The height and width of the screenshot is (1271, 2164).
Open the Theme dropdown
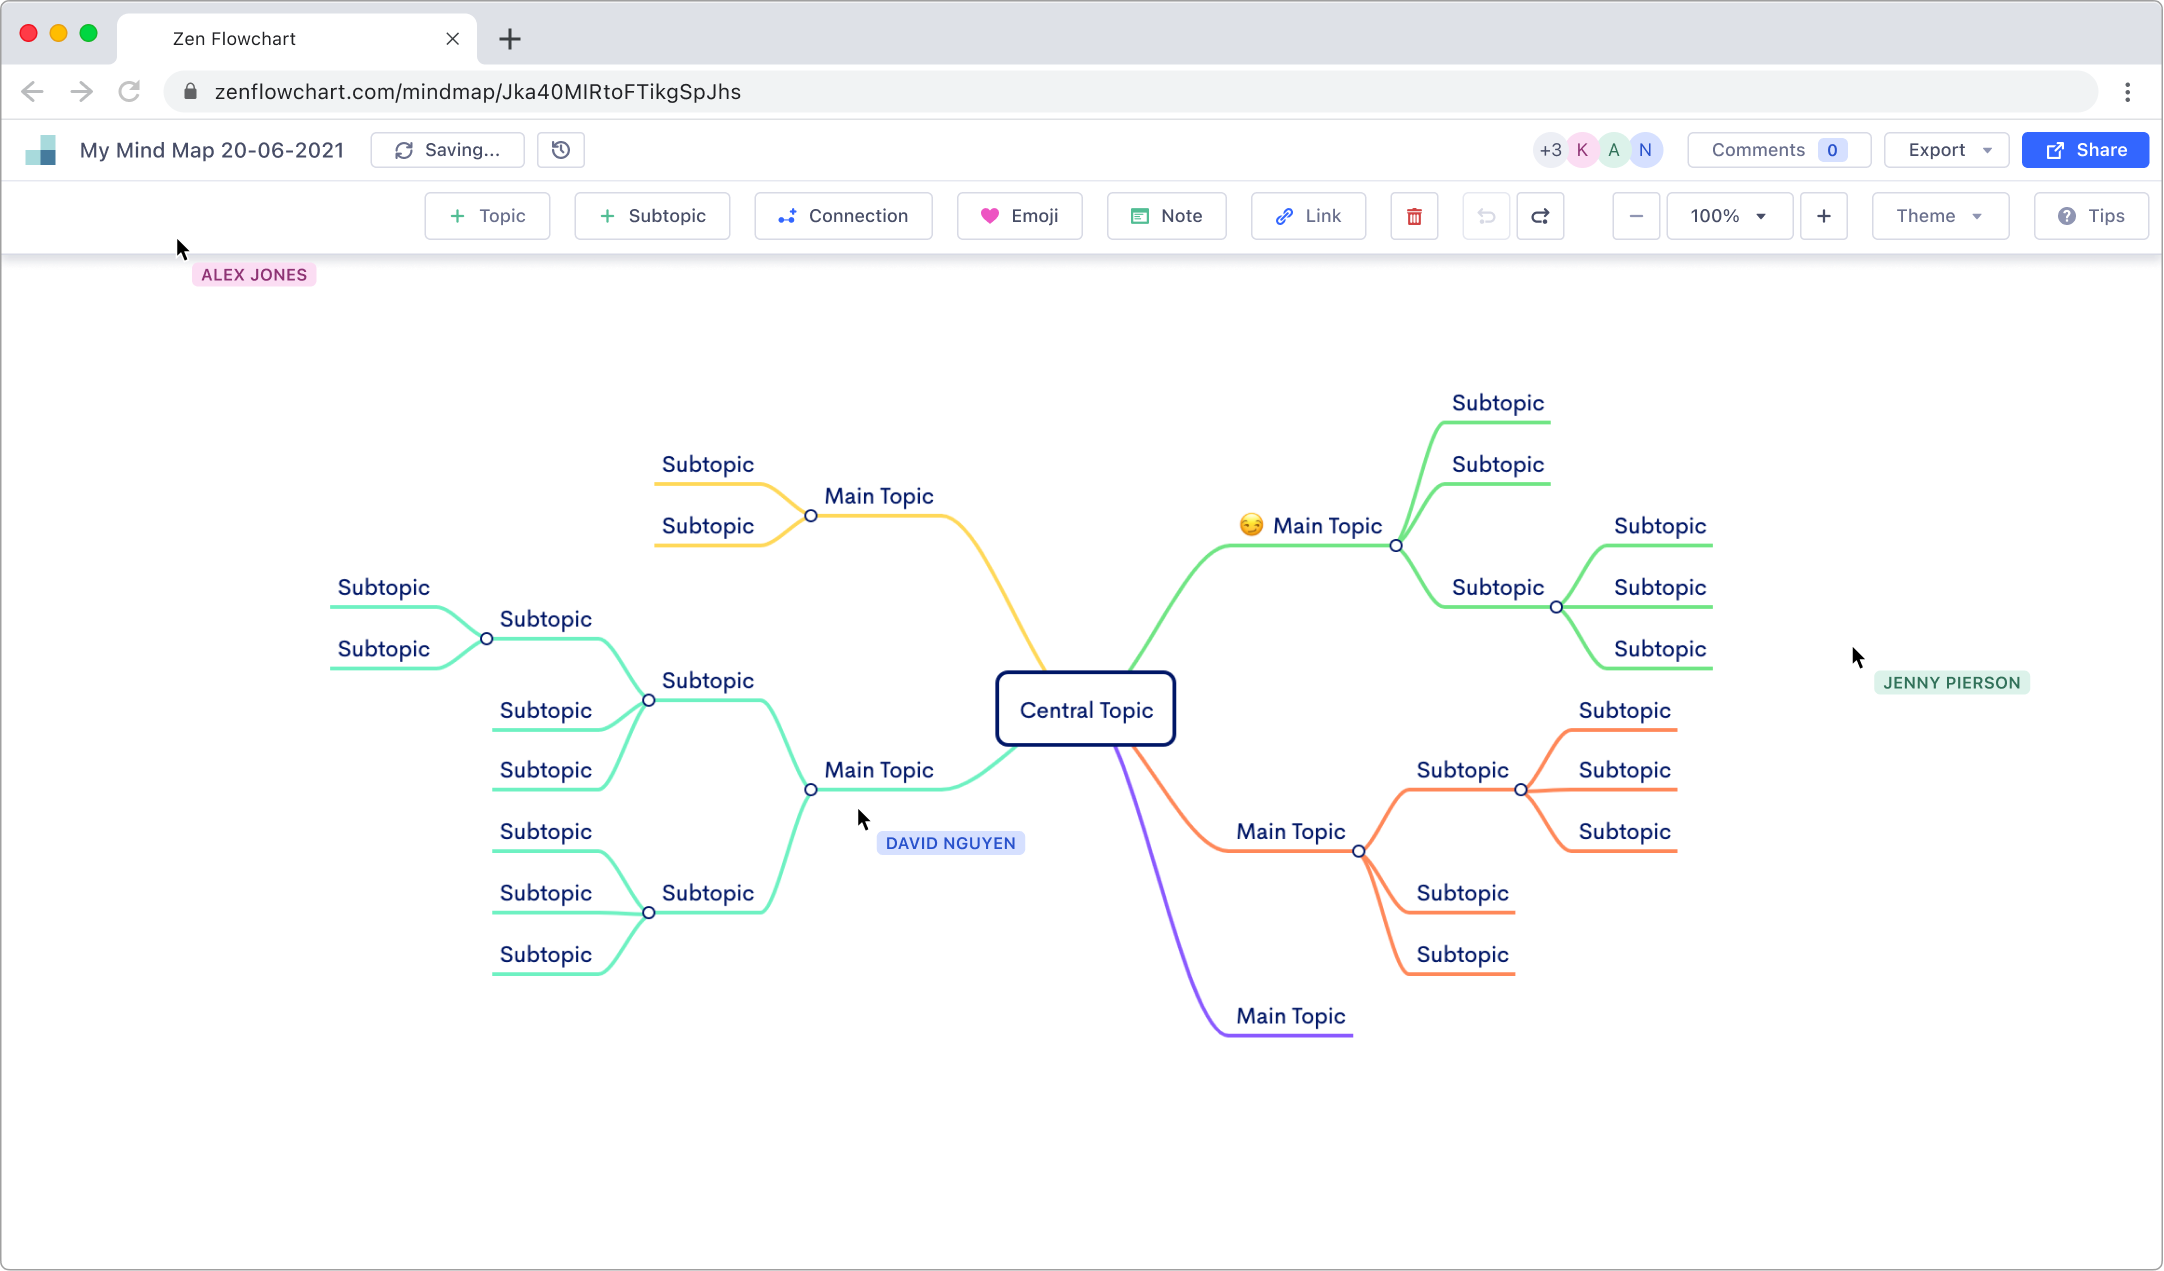[x=1939, y=216]
